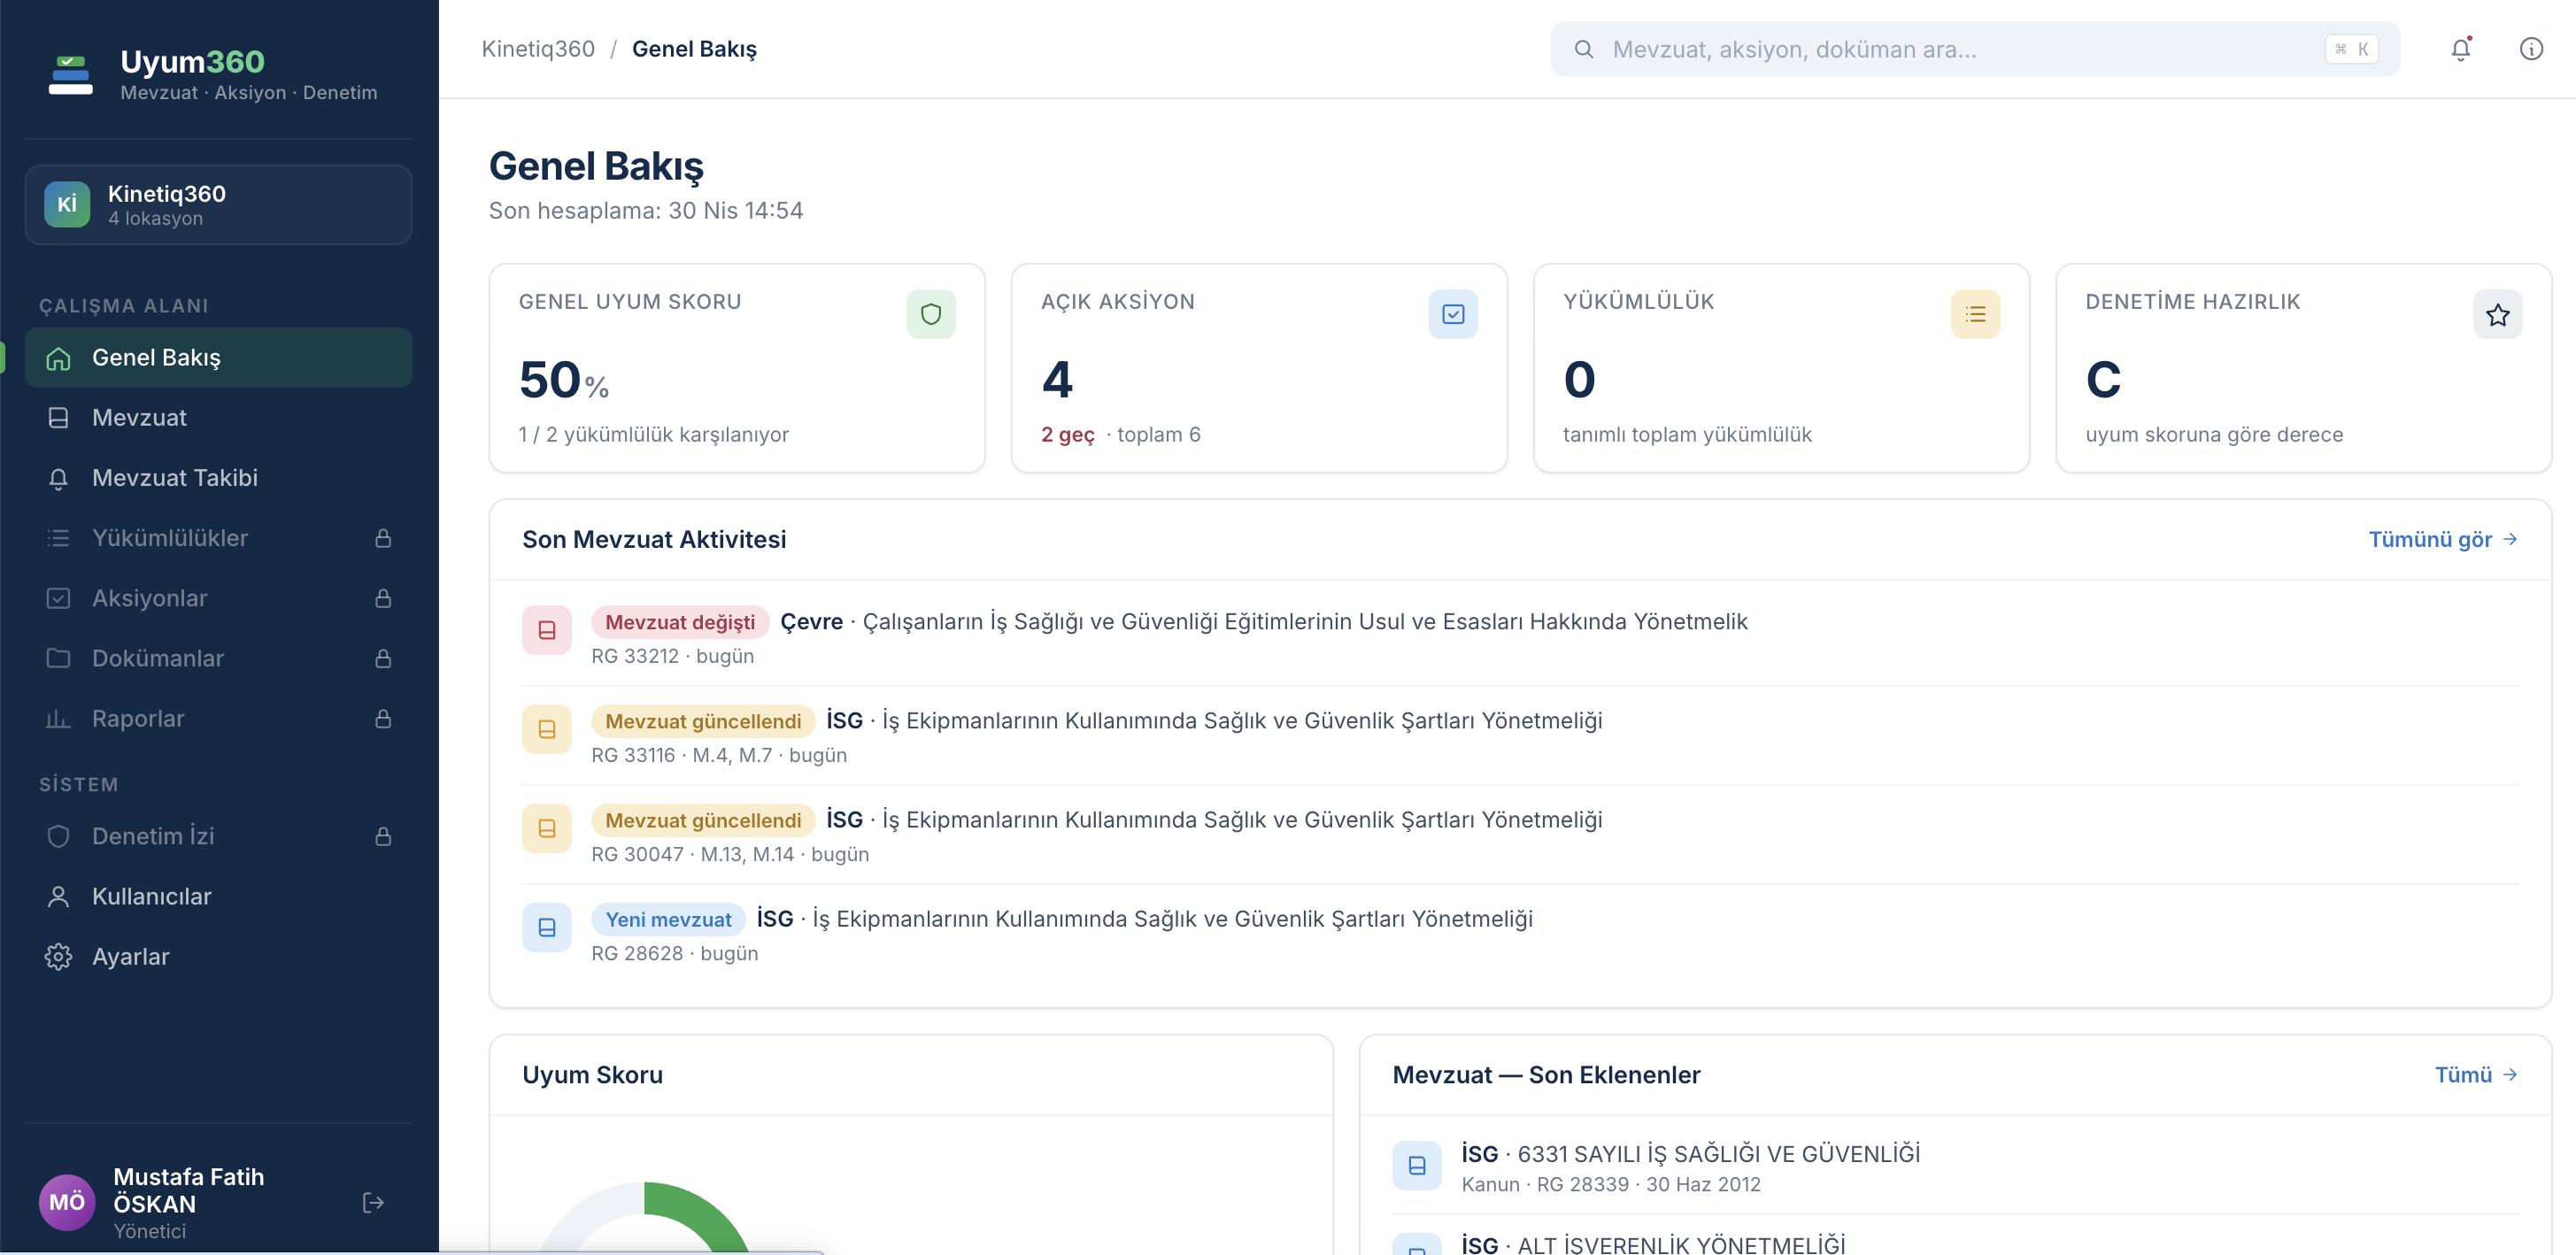Click the magnifier icon in the search bar
Screen dimensions: 2576x1255
click(1583, 49)
